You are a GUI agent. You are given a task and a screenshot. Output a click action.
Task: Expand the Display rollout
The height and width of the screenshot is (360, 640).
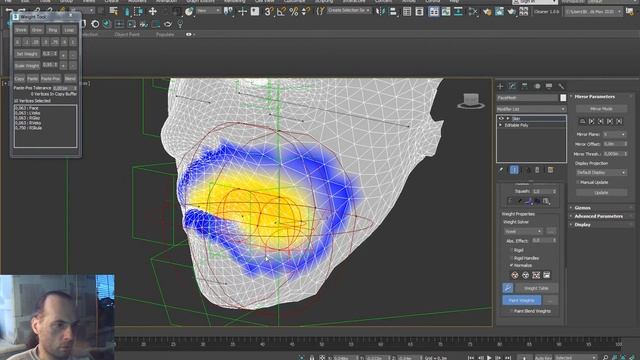coord(582,225)
